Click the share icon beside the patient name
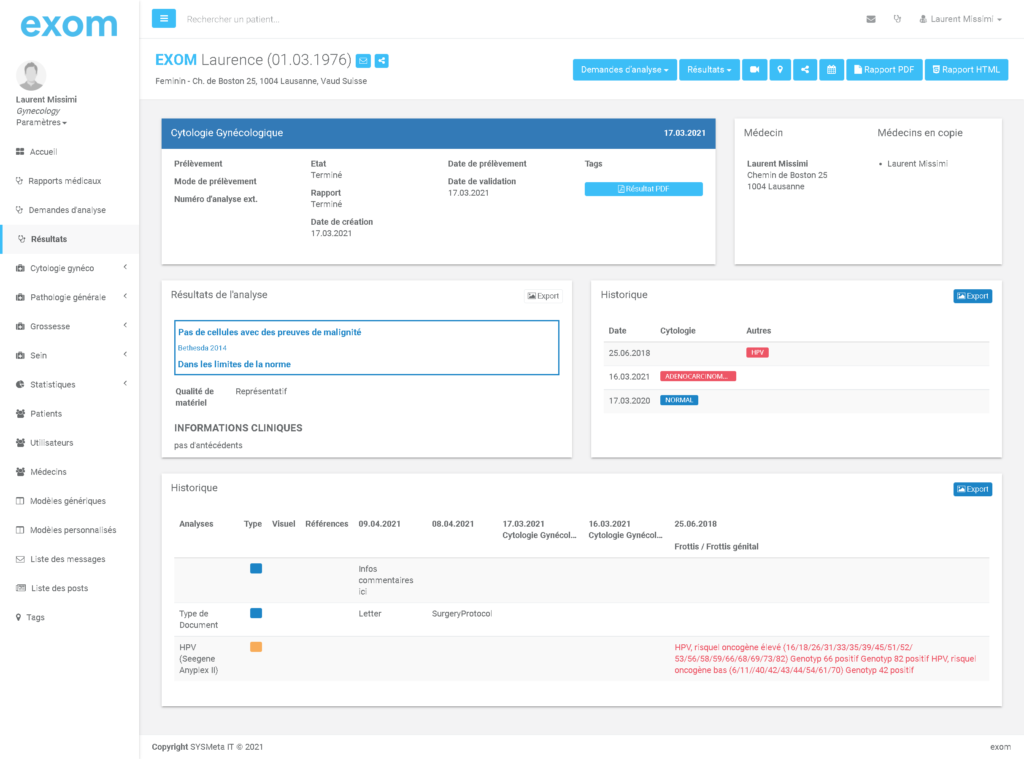 point(381,61)
